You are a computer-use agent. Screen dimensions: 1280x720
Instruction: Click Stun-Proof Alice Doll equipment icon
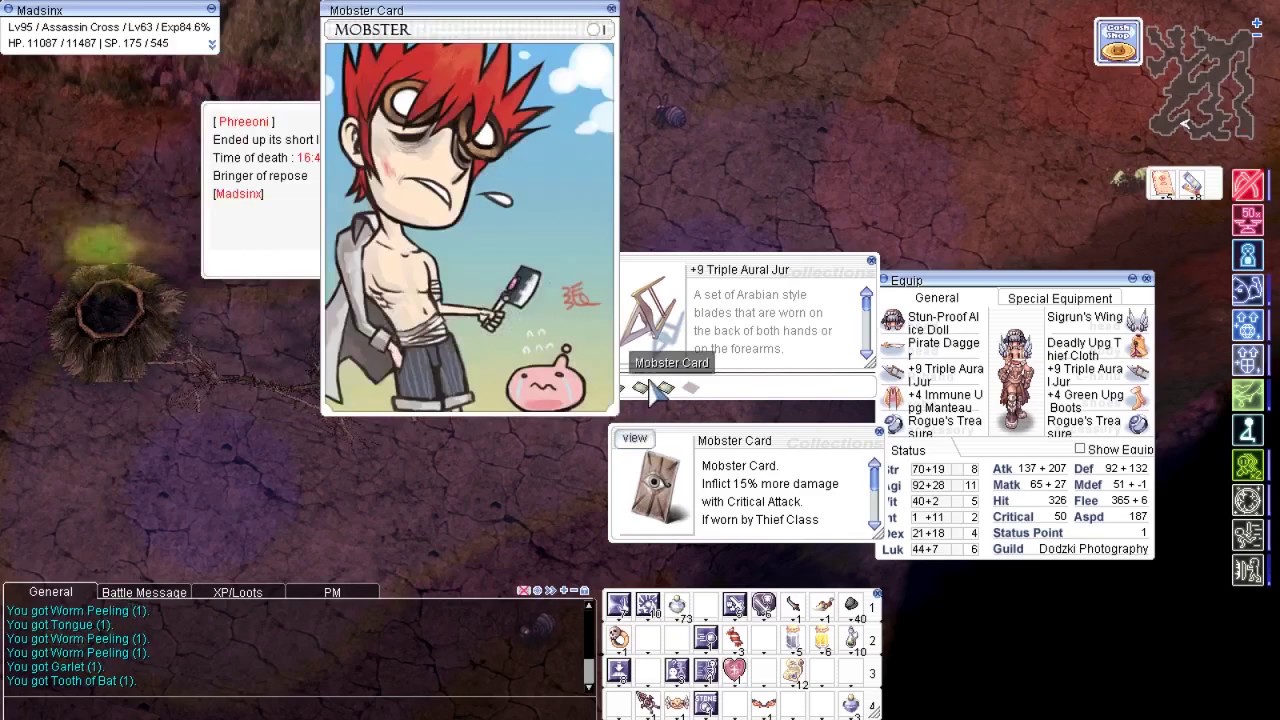[x=892, y=320]
